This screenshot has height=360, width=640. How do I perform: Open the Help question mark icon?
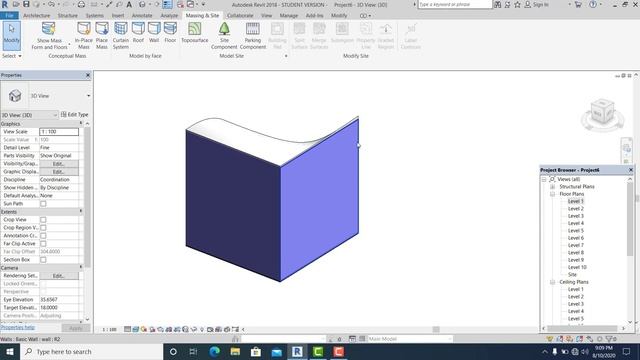click(593, 4)
